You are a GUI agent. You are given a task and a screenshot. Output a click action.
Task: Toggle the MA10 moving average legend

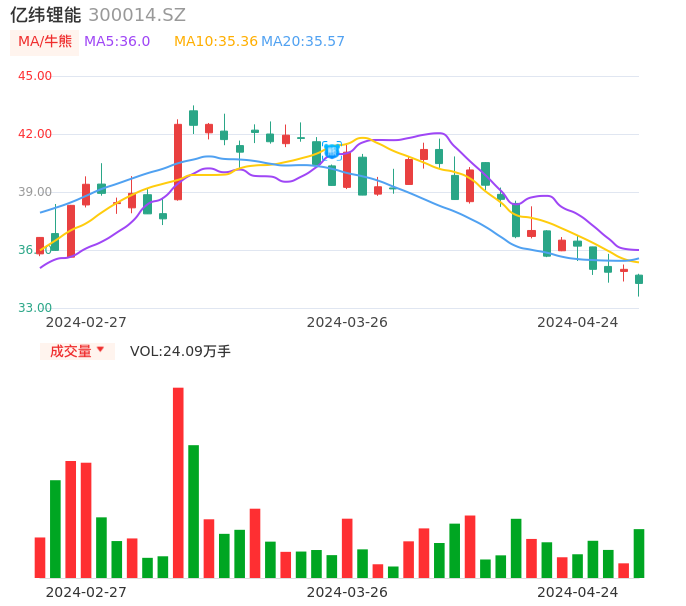click(215, 42)
